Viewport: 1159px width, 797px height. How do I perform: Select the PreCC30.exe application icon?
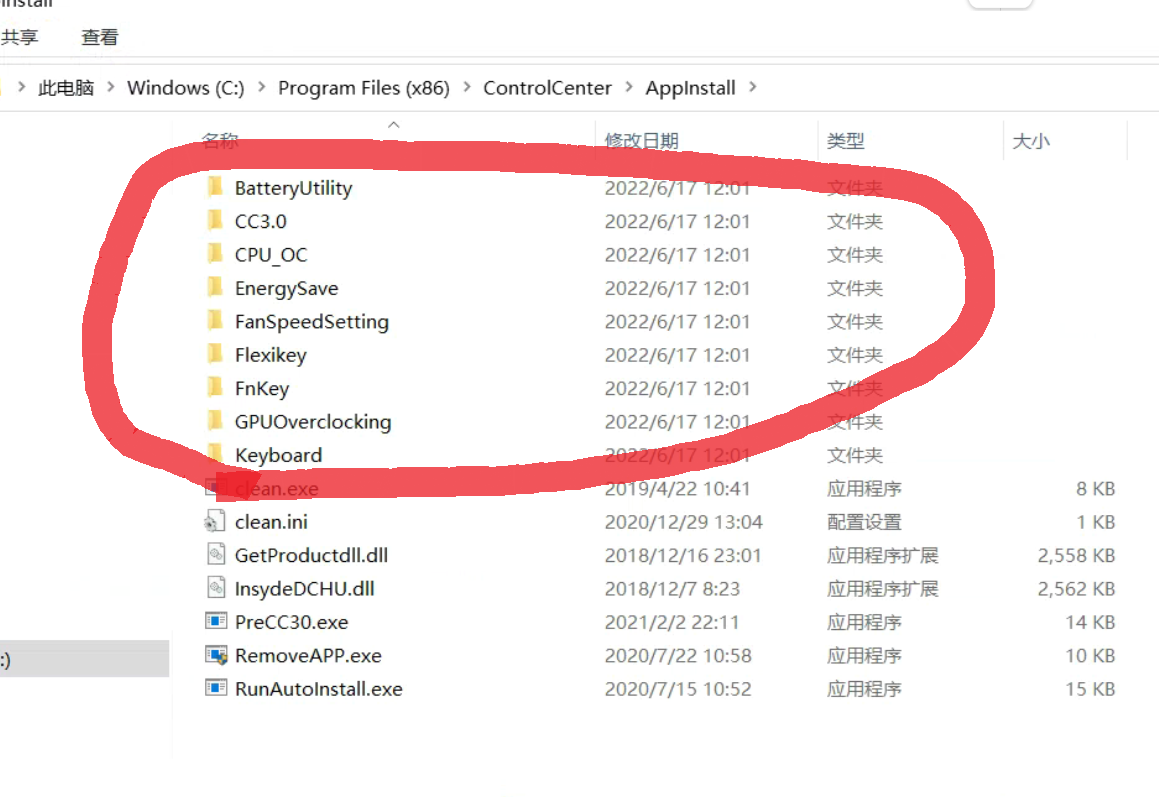pos(217,621)
